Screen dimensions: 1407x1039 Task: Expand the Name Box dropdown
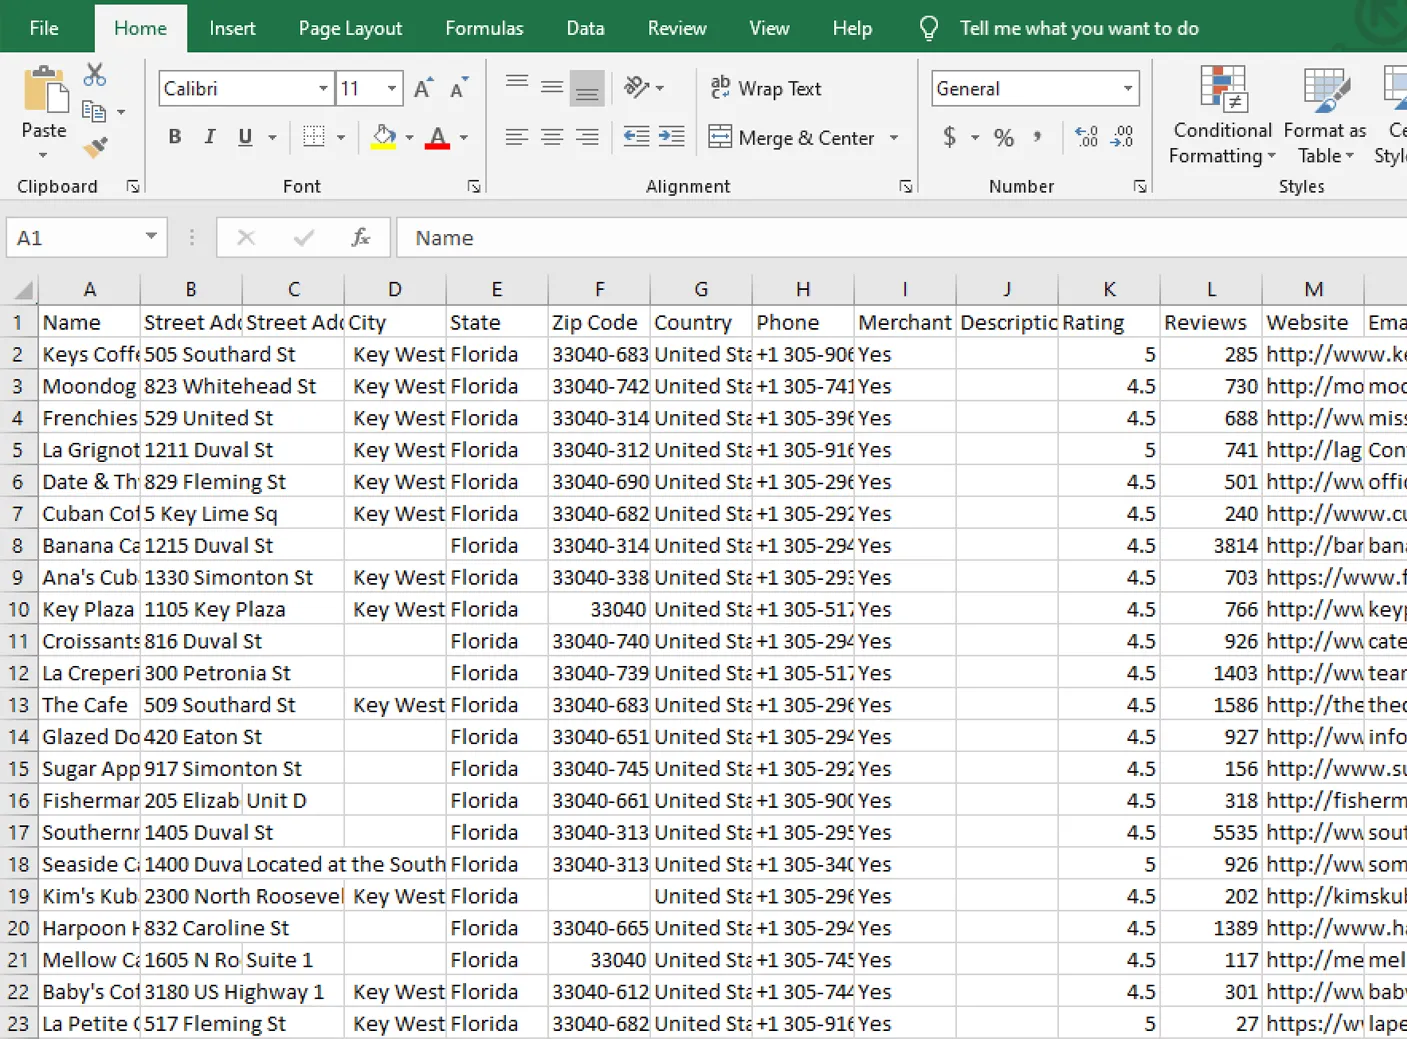[x=151, y=237]
